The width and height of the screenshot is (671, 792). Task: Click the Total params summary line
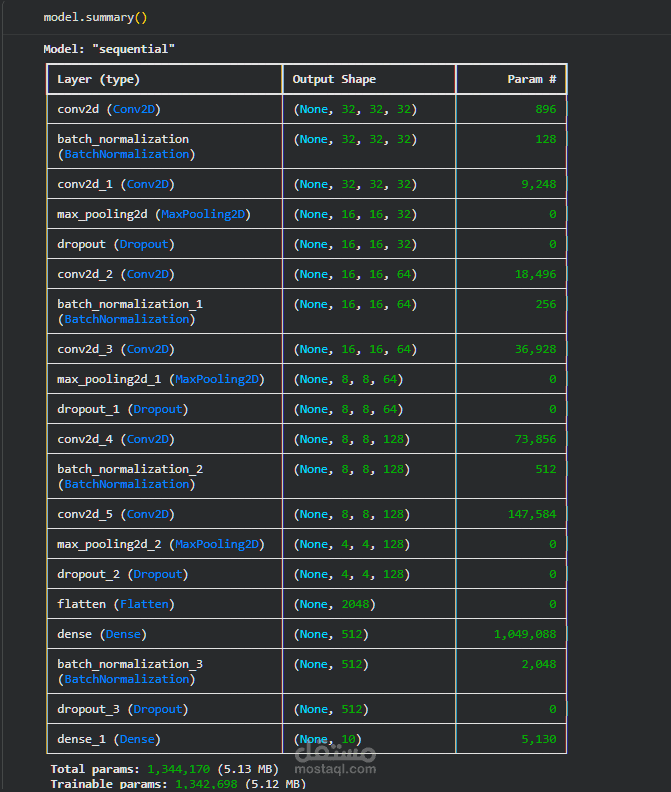165,769
